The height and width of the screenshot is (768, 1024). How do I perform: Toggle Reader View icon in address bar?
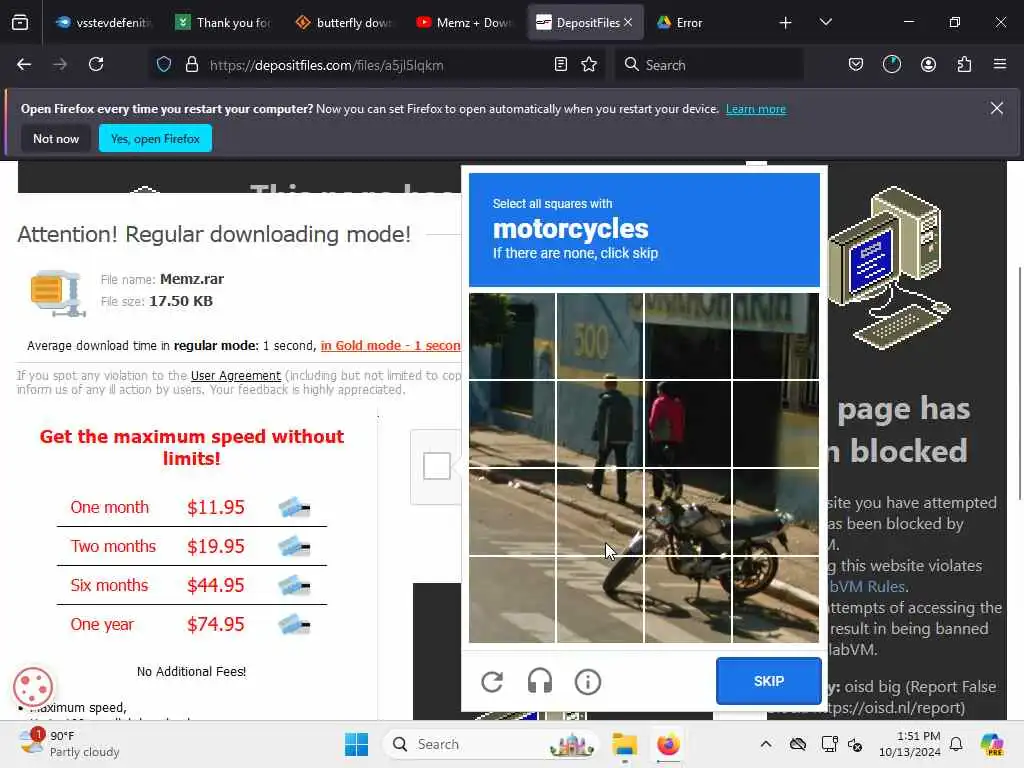coord(560,65)
